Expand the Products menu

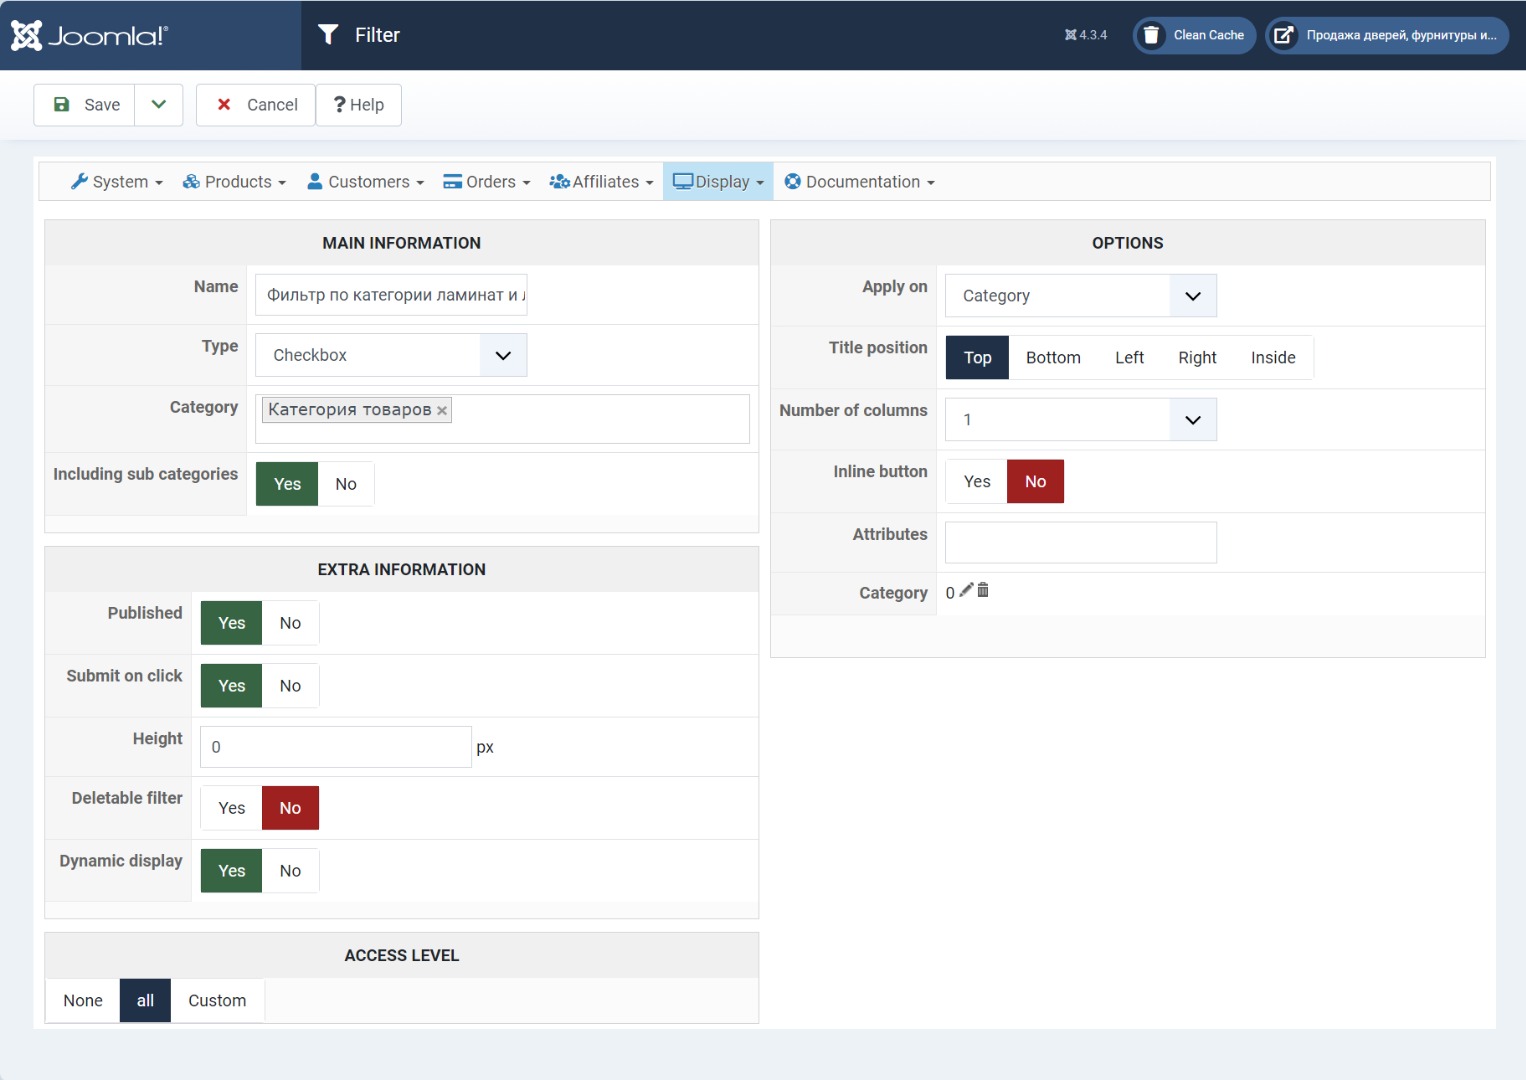[x=235, y=182]
